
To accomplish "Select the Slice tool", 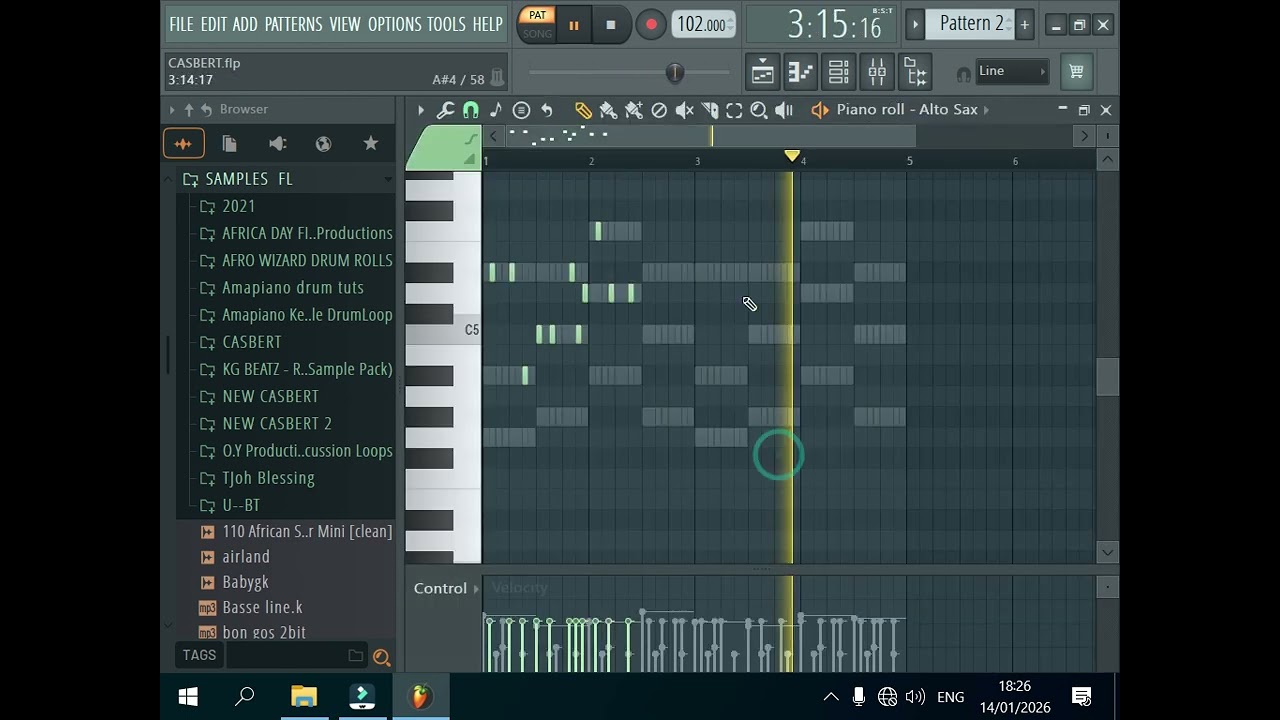I will [x=710, y=110].
